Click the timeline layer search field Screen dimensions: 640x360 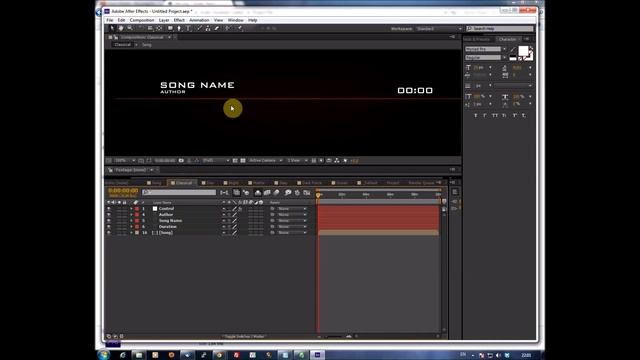point(179,192)
